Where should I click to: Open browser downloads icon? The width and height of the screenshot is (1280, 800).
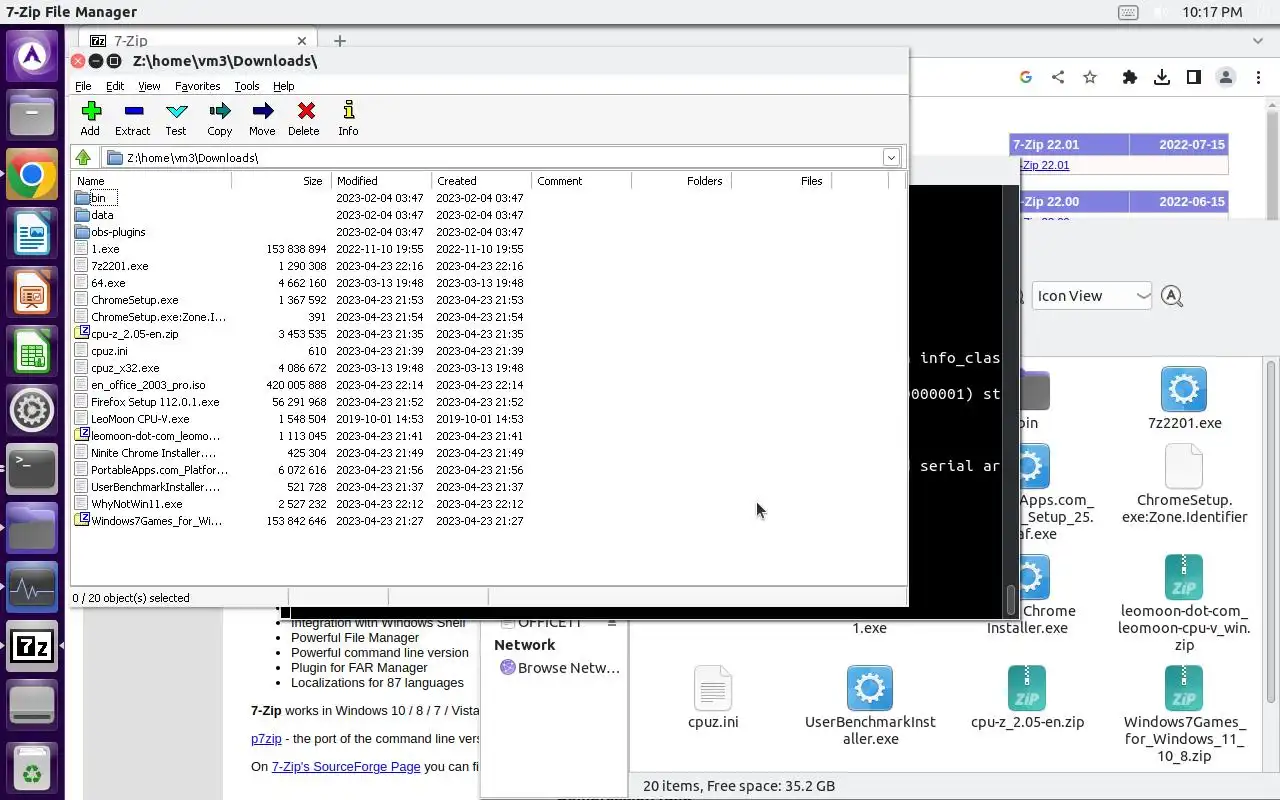pyautogui.click(x=1162, y=77)
